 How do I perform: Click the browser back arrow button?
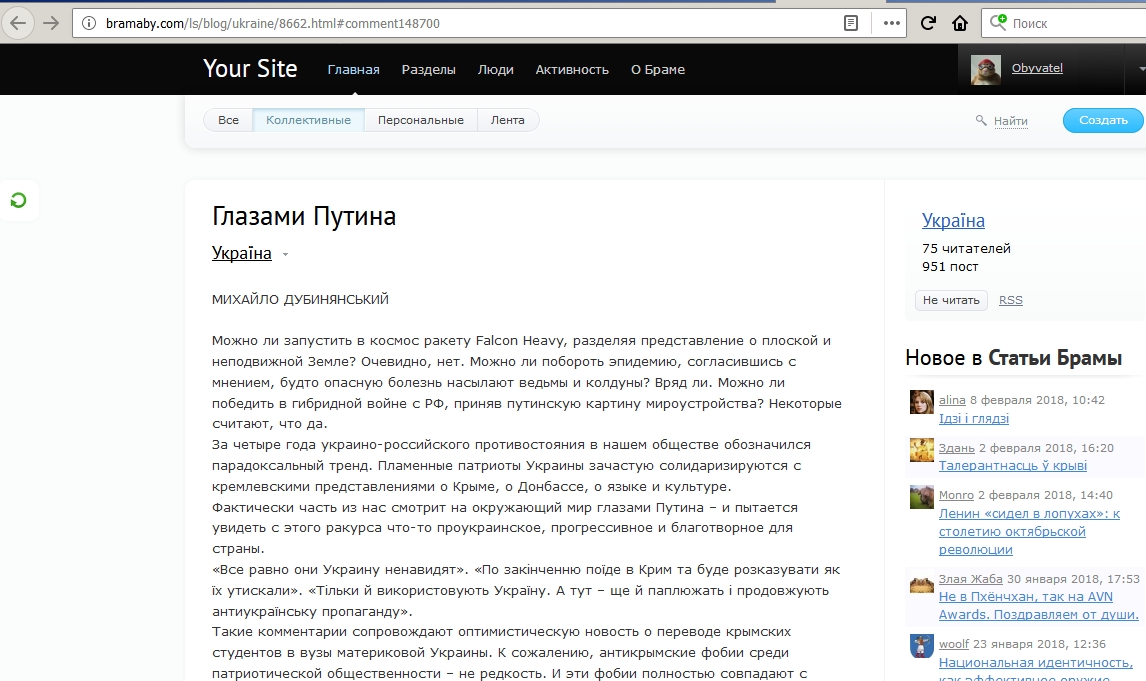(18, 22)
